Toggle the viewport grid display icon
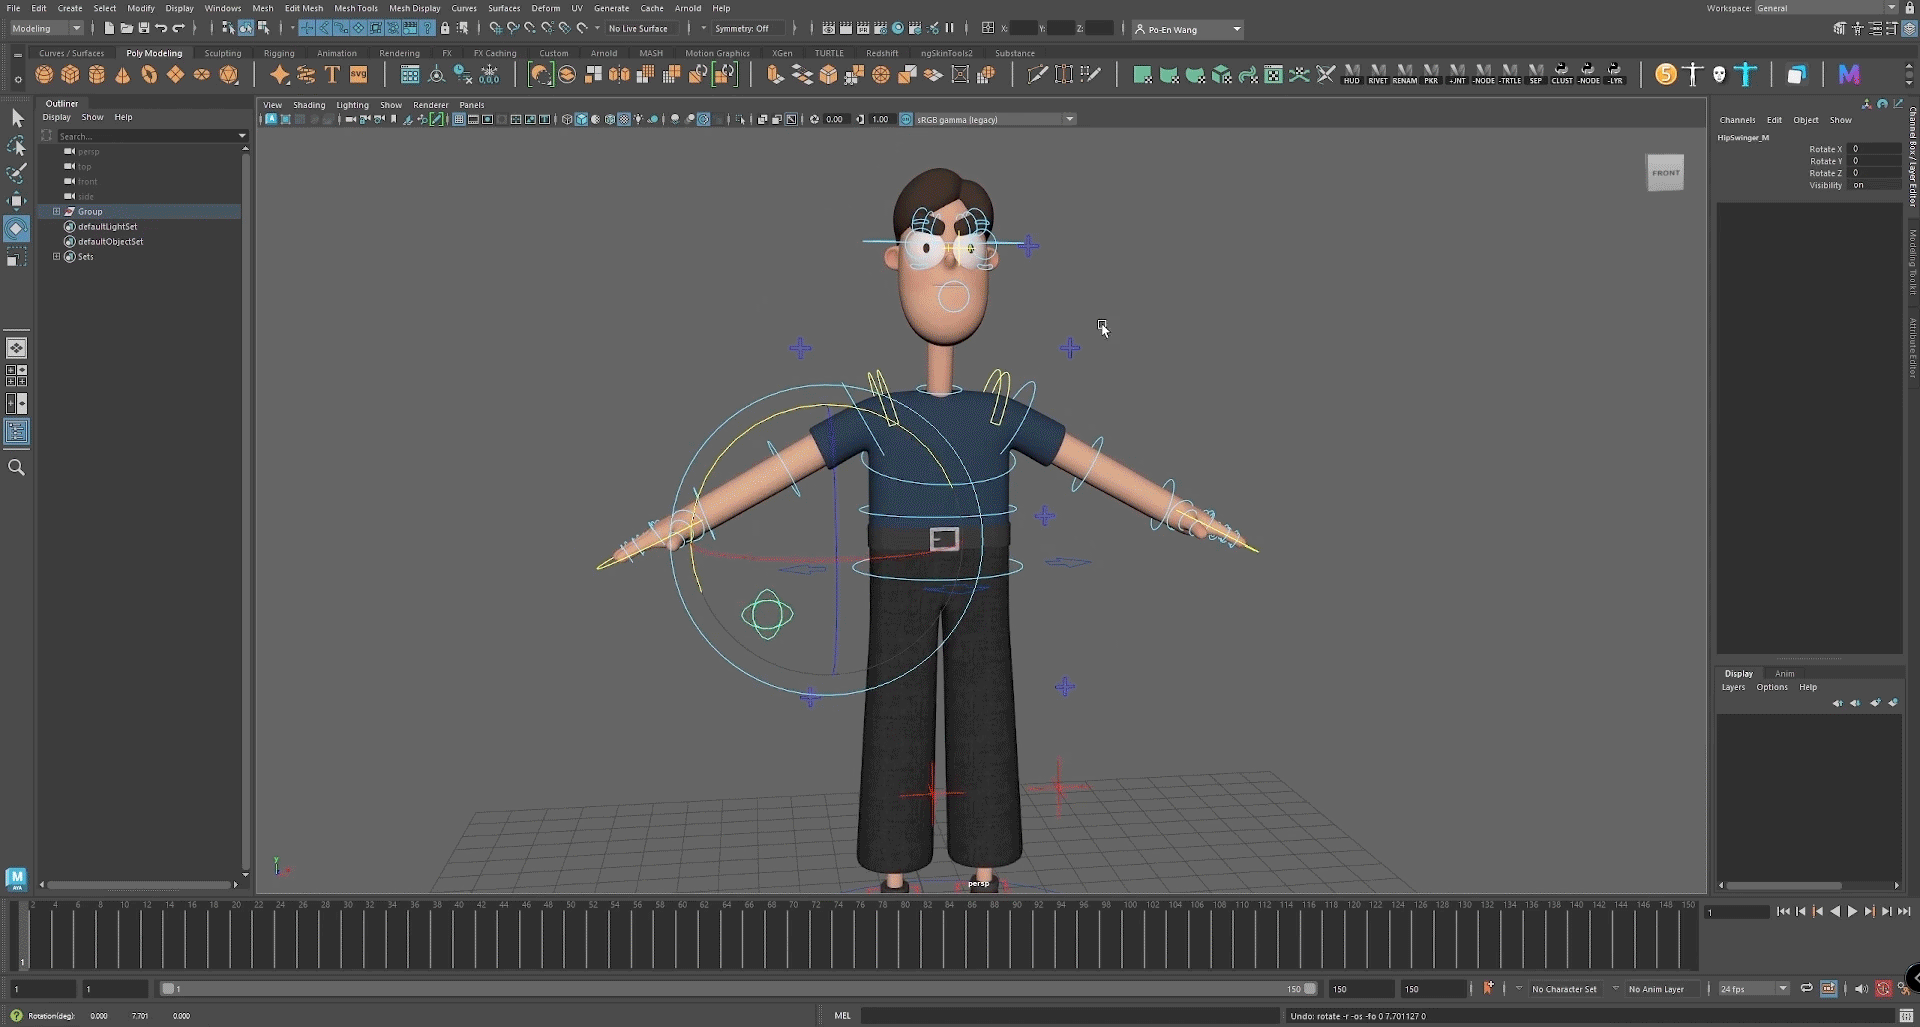 point(458,120)
